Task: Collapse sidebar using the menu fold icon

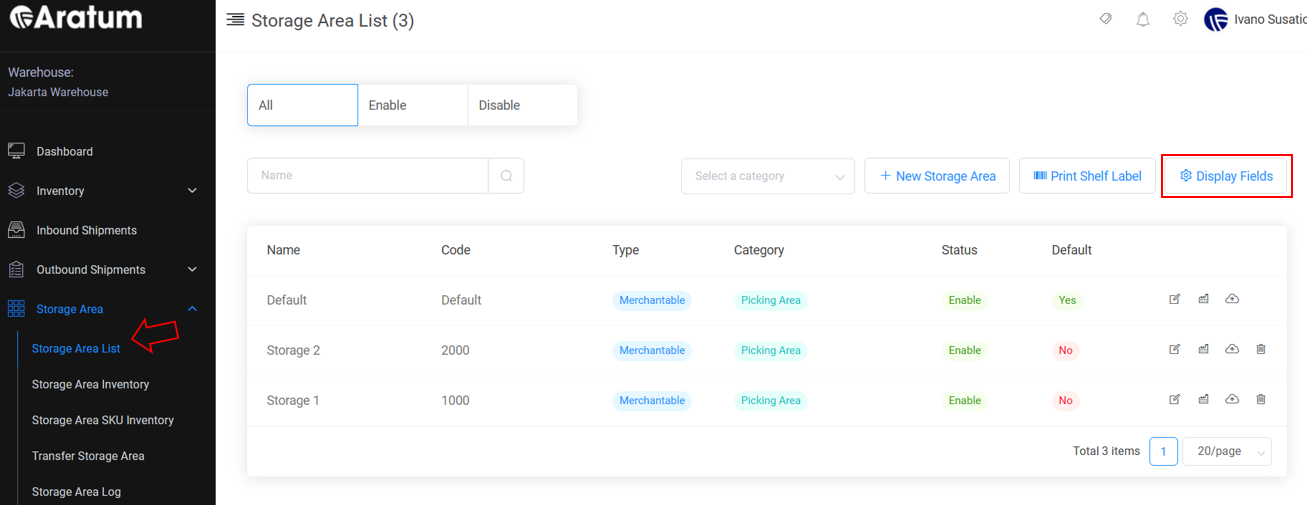Action: point(235,20)
